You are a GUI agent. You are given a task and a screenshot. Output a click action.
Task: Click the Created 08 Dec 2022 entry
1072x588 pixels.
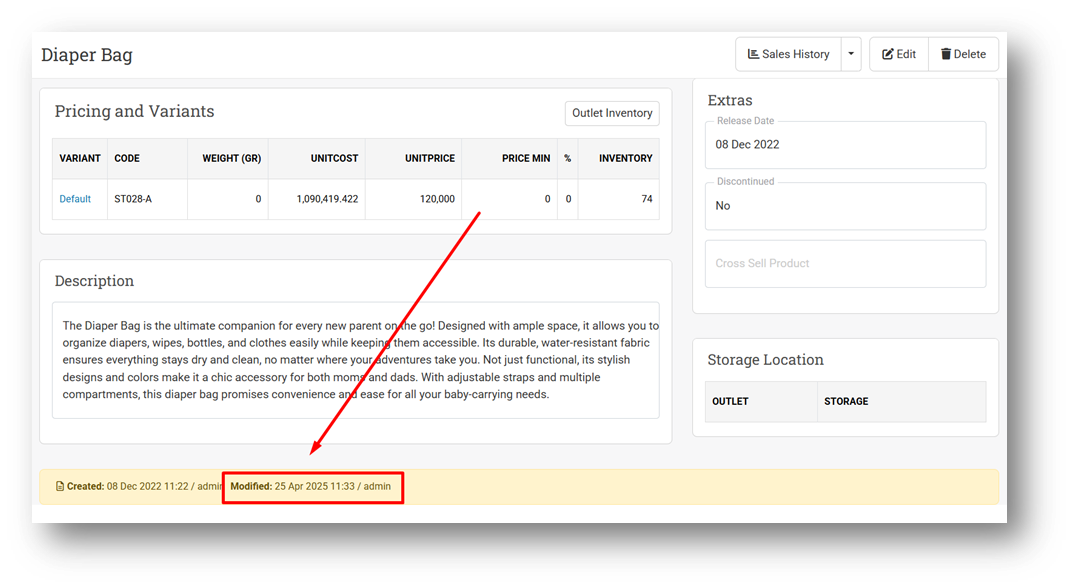click(139, 486)
